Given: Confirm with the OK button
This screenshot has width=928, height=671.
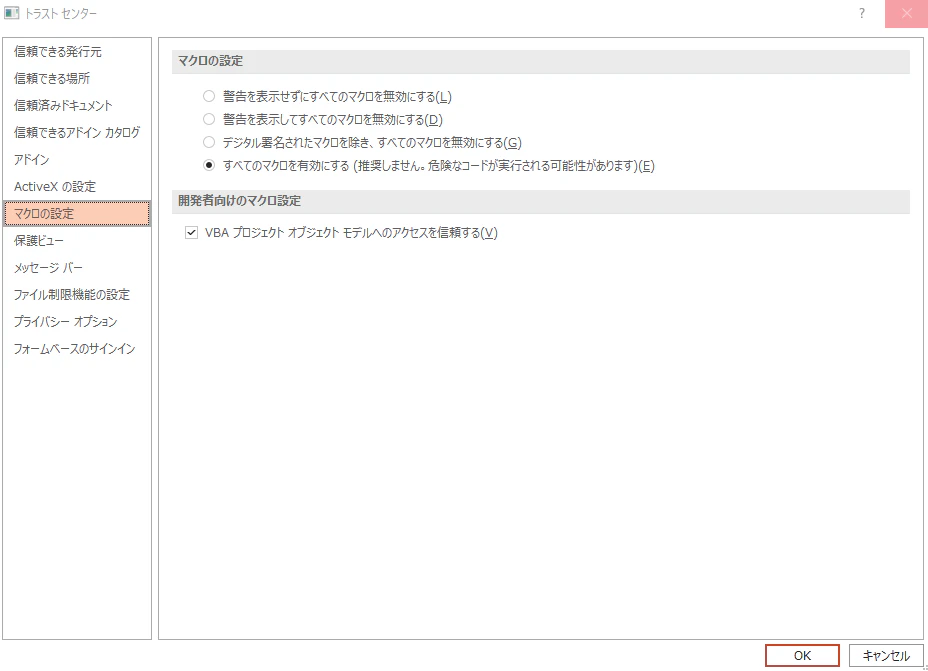Looking at the screenshot, I should (802, 656).
